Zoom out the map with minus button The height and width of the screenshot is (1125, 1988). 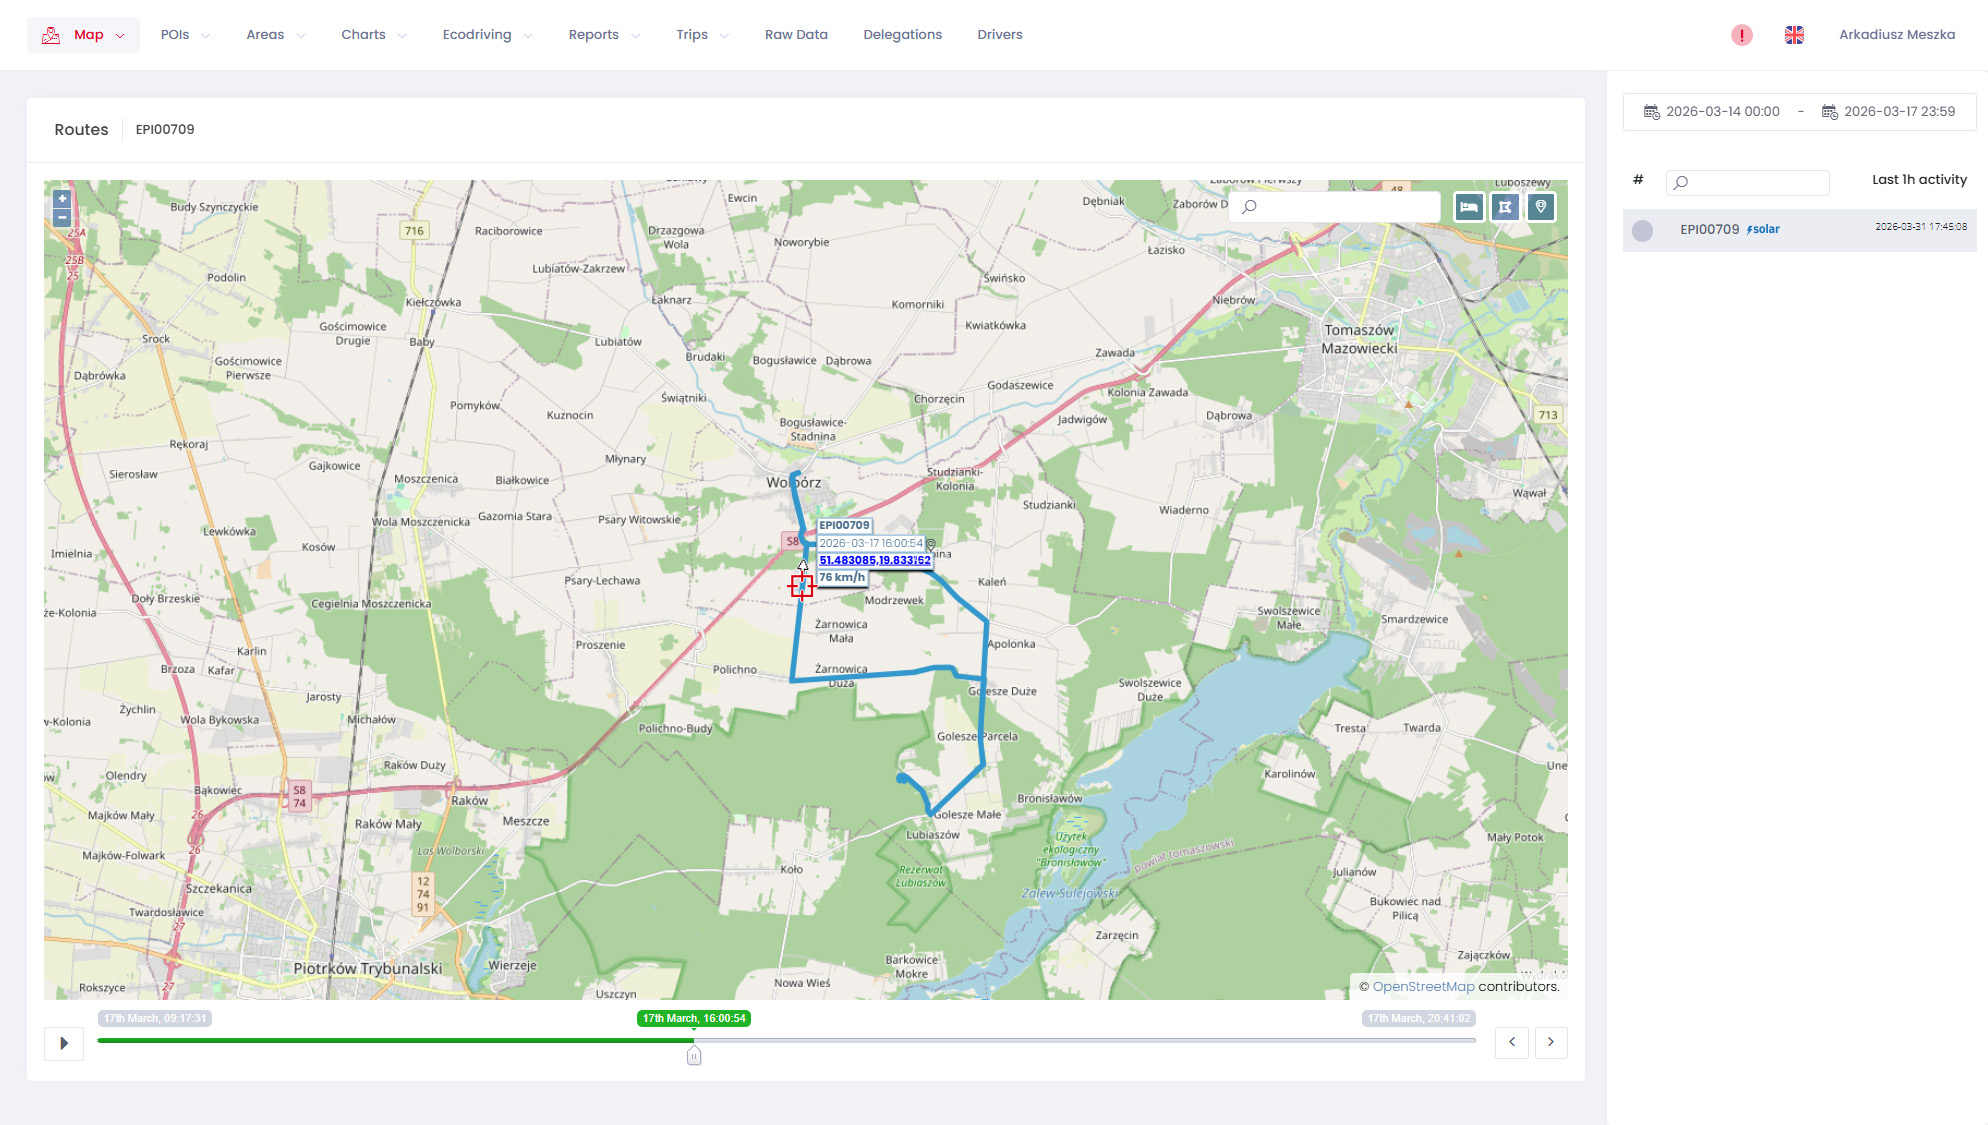coord(62,217)
